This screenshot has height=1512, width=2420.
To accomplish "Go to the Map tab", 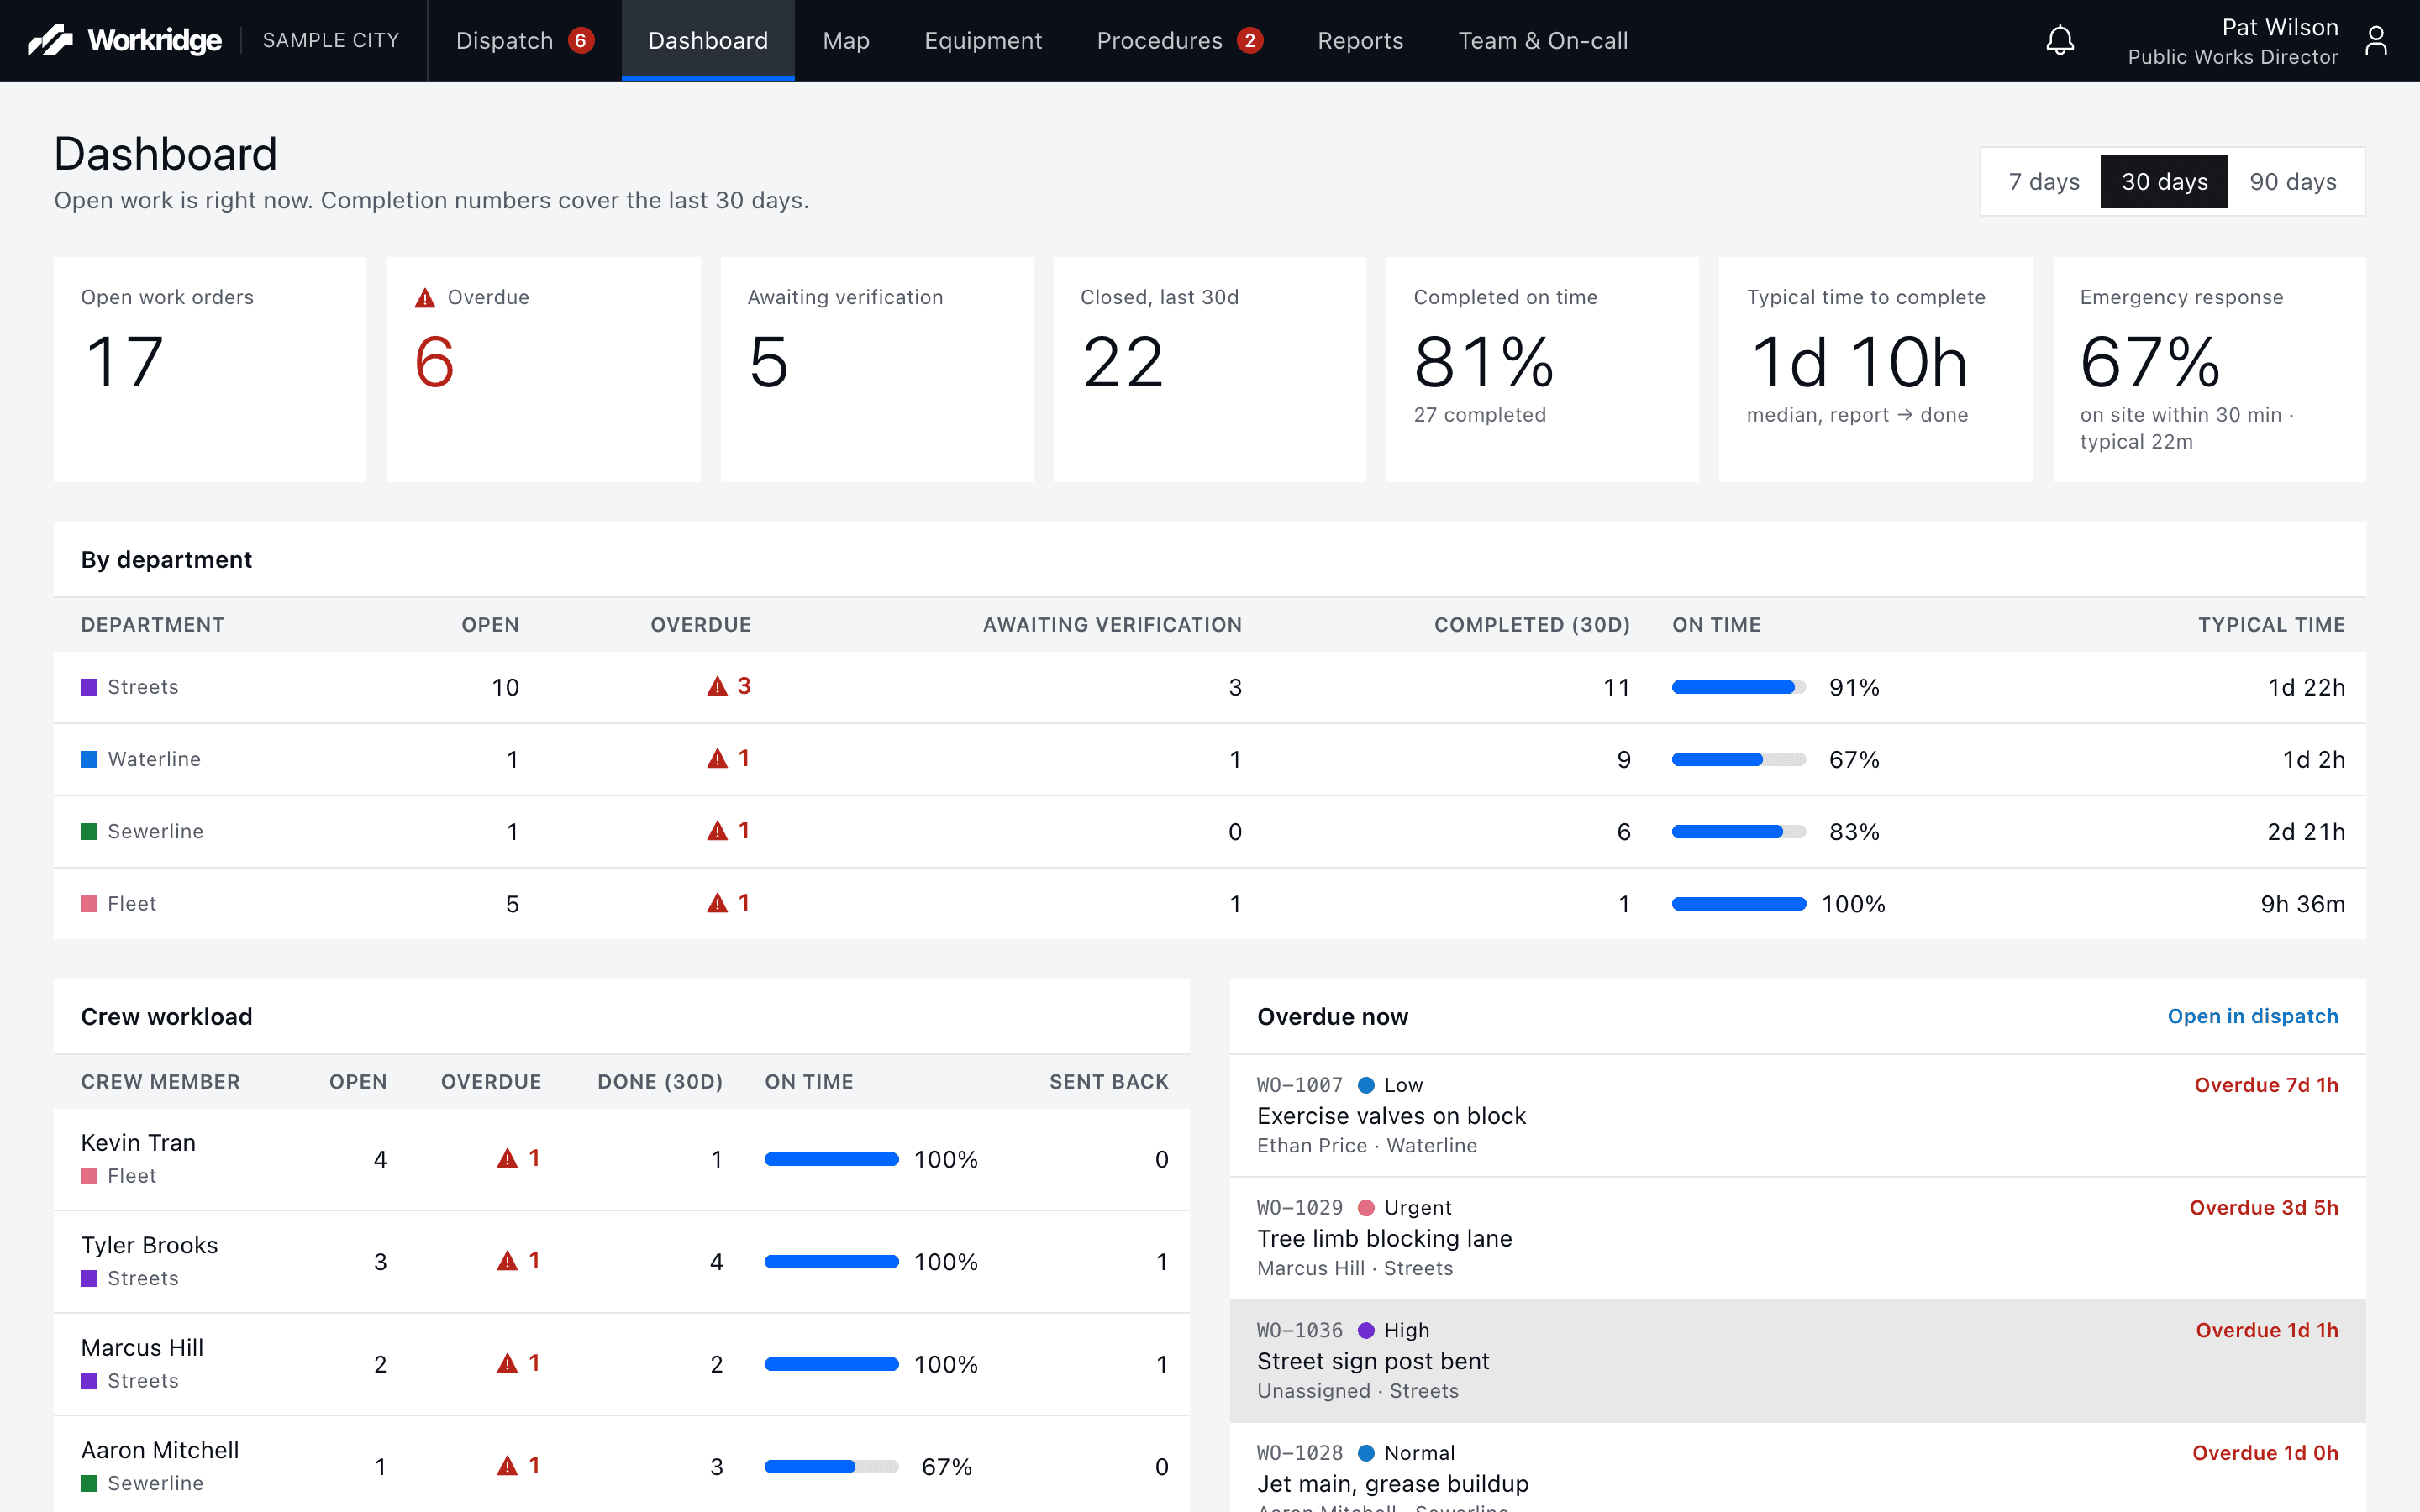I will pyautogui.click(x=846, y=40).
